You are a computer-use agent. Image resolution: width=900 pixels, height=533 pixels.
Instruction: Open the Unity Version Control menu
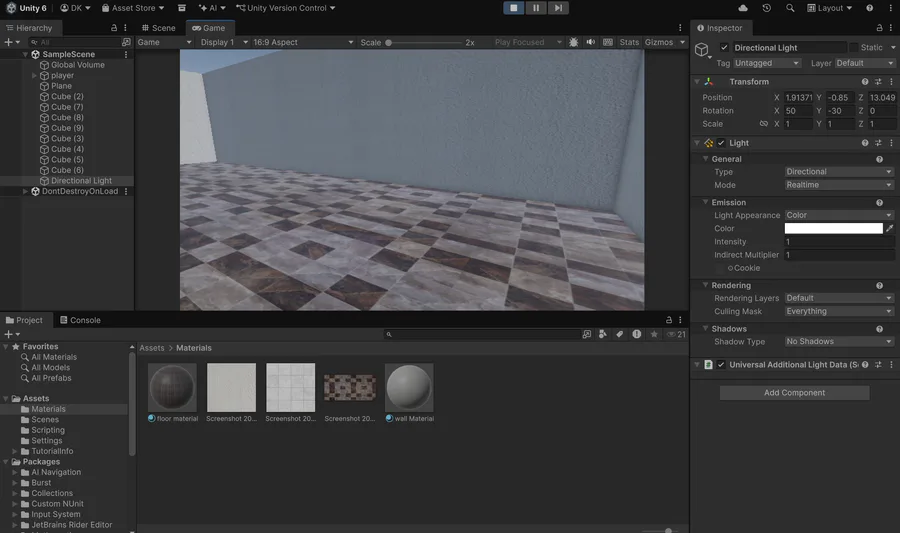click(x=286, y=8)
